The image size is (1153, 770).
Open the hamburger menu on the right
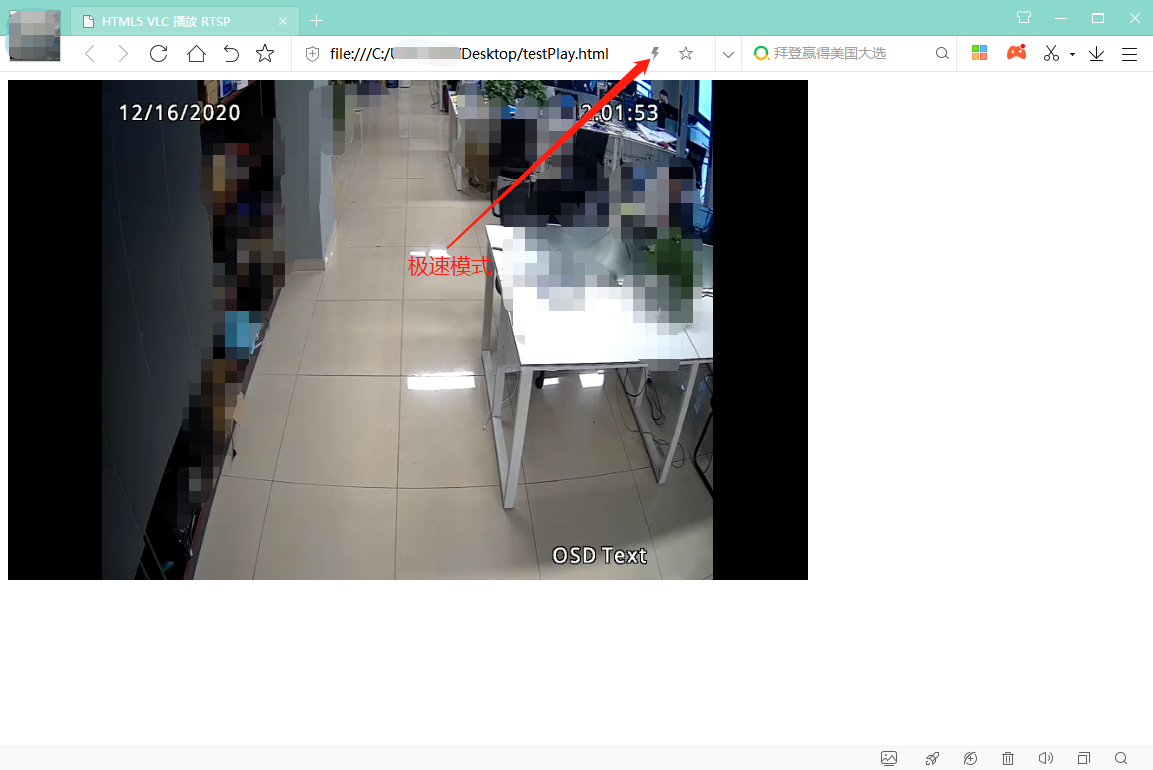click(x=1131, y=53)
